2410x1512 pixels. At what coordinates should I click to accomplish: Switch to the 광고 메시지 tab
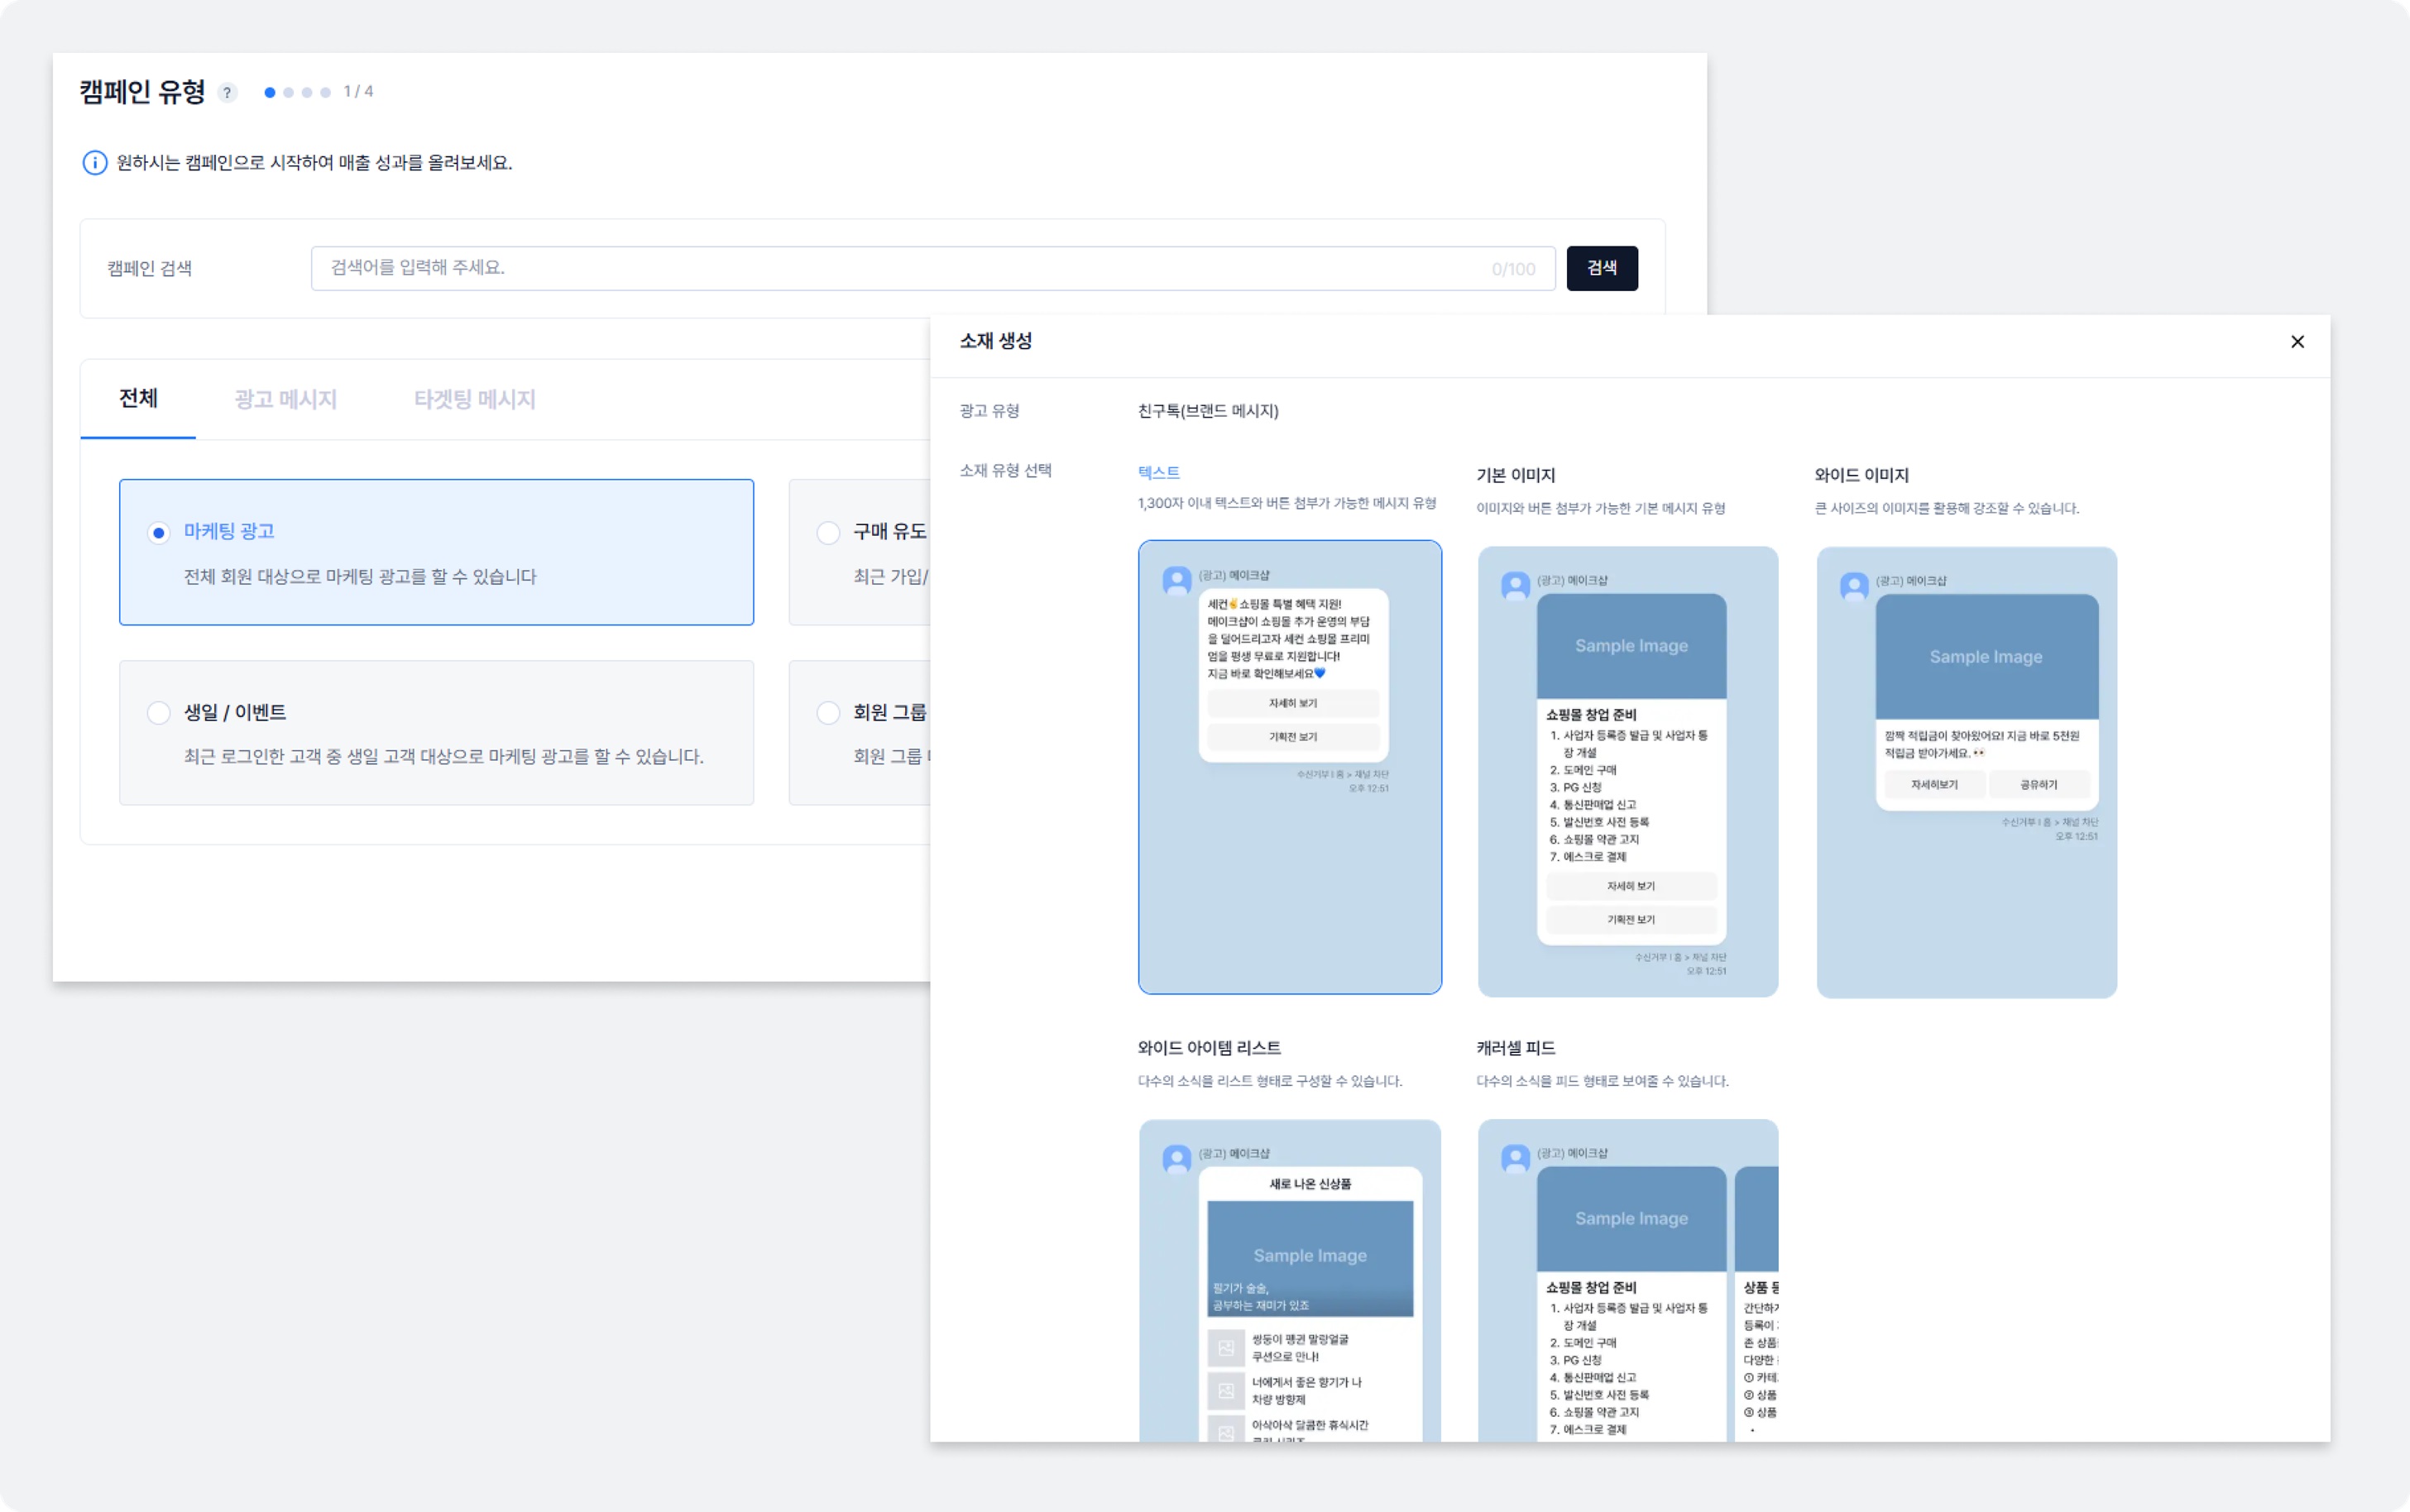point(285,399)
